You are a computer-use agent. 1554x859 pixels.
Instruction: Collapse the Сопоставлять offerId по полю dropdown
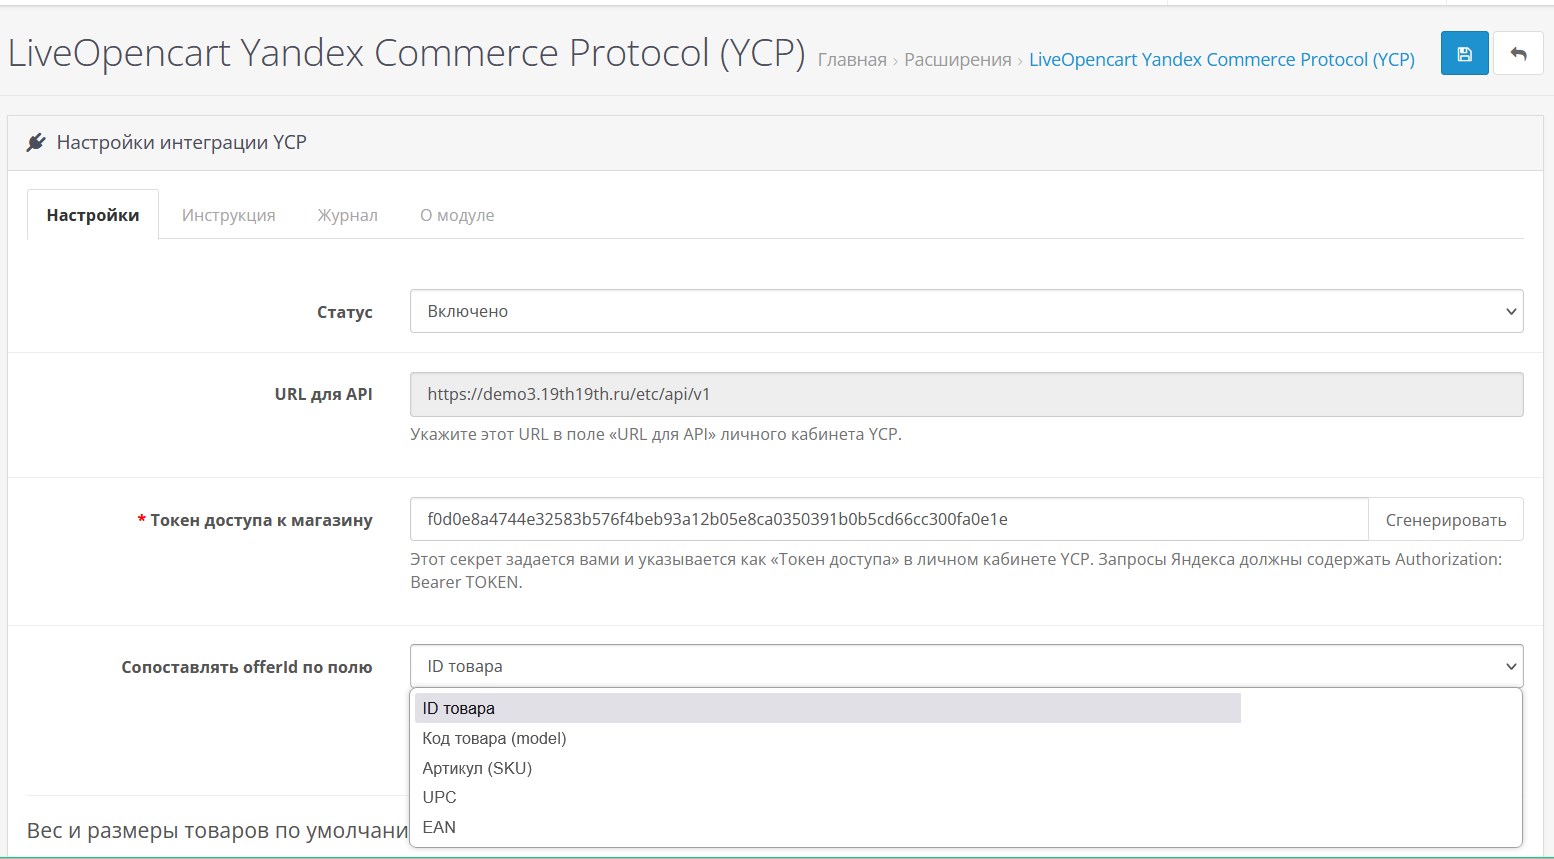pos(966,666)
